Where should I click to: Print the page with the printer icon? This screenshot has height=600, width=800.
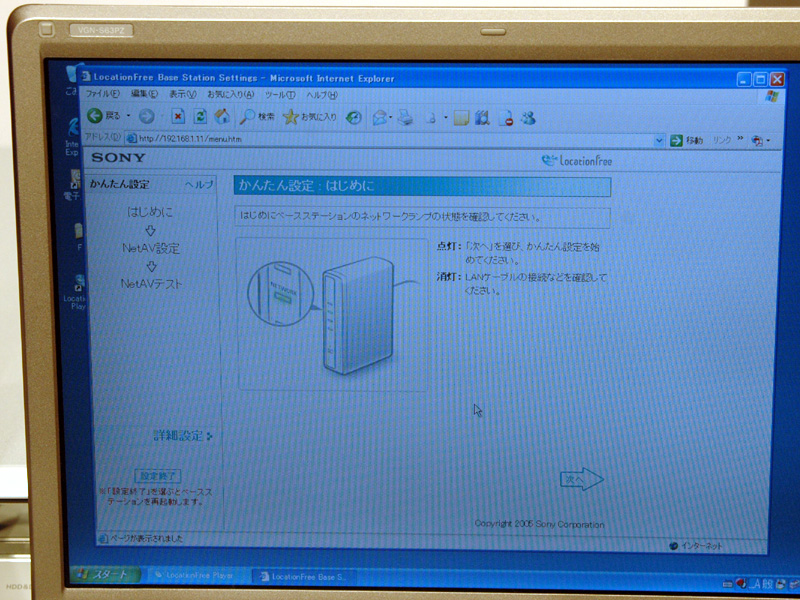click(406, 118)
